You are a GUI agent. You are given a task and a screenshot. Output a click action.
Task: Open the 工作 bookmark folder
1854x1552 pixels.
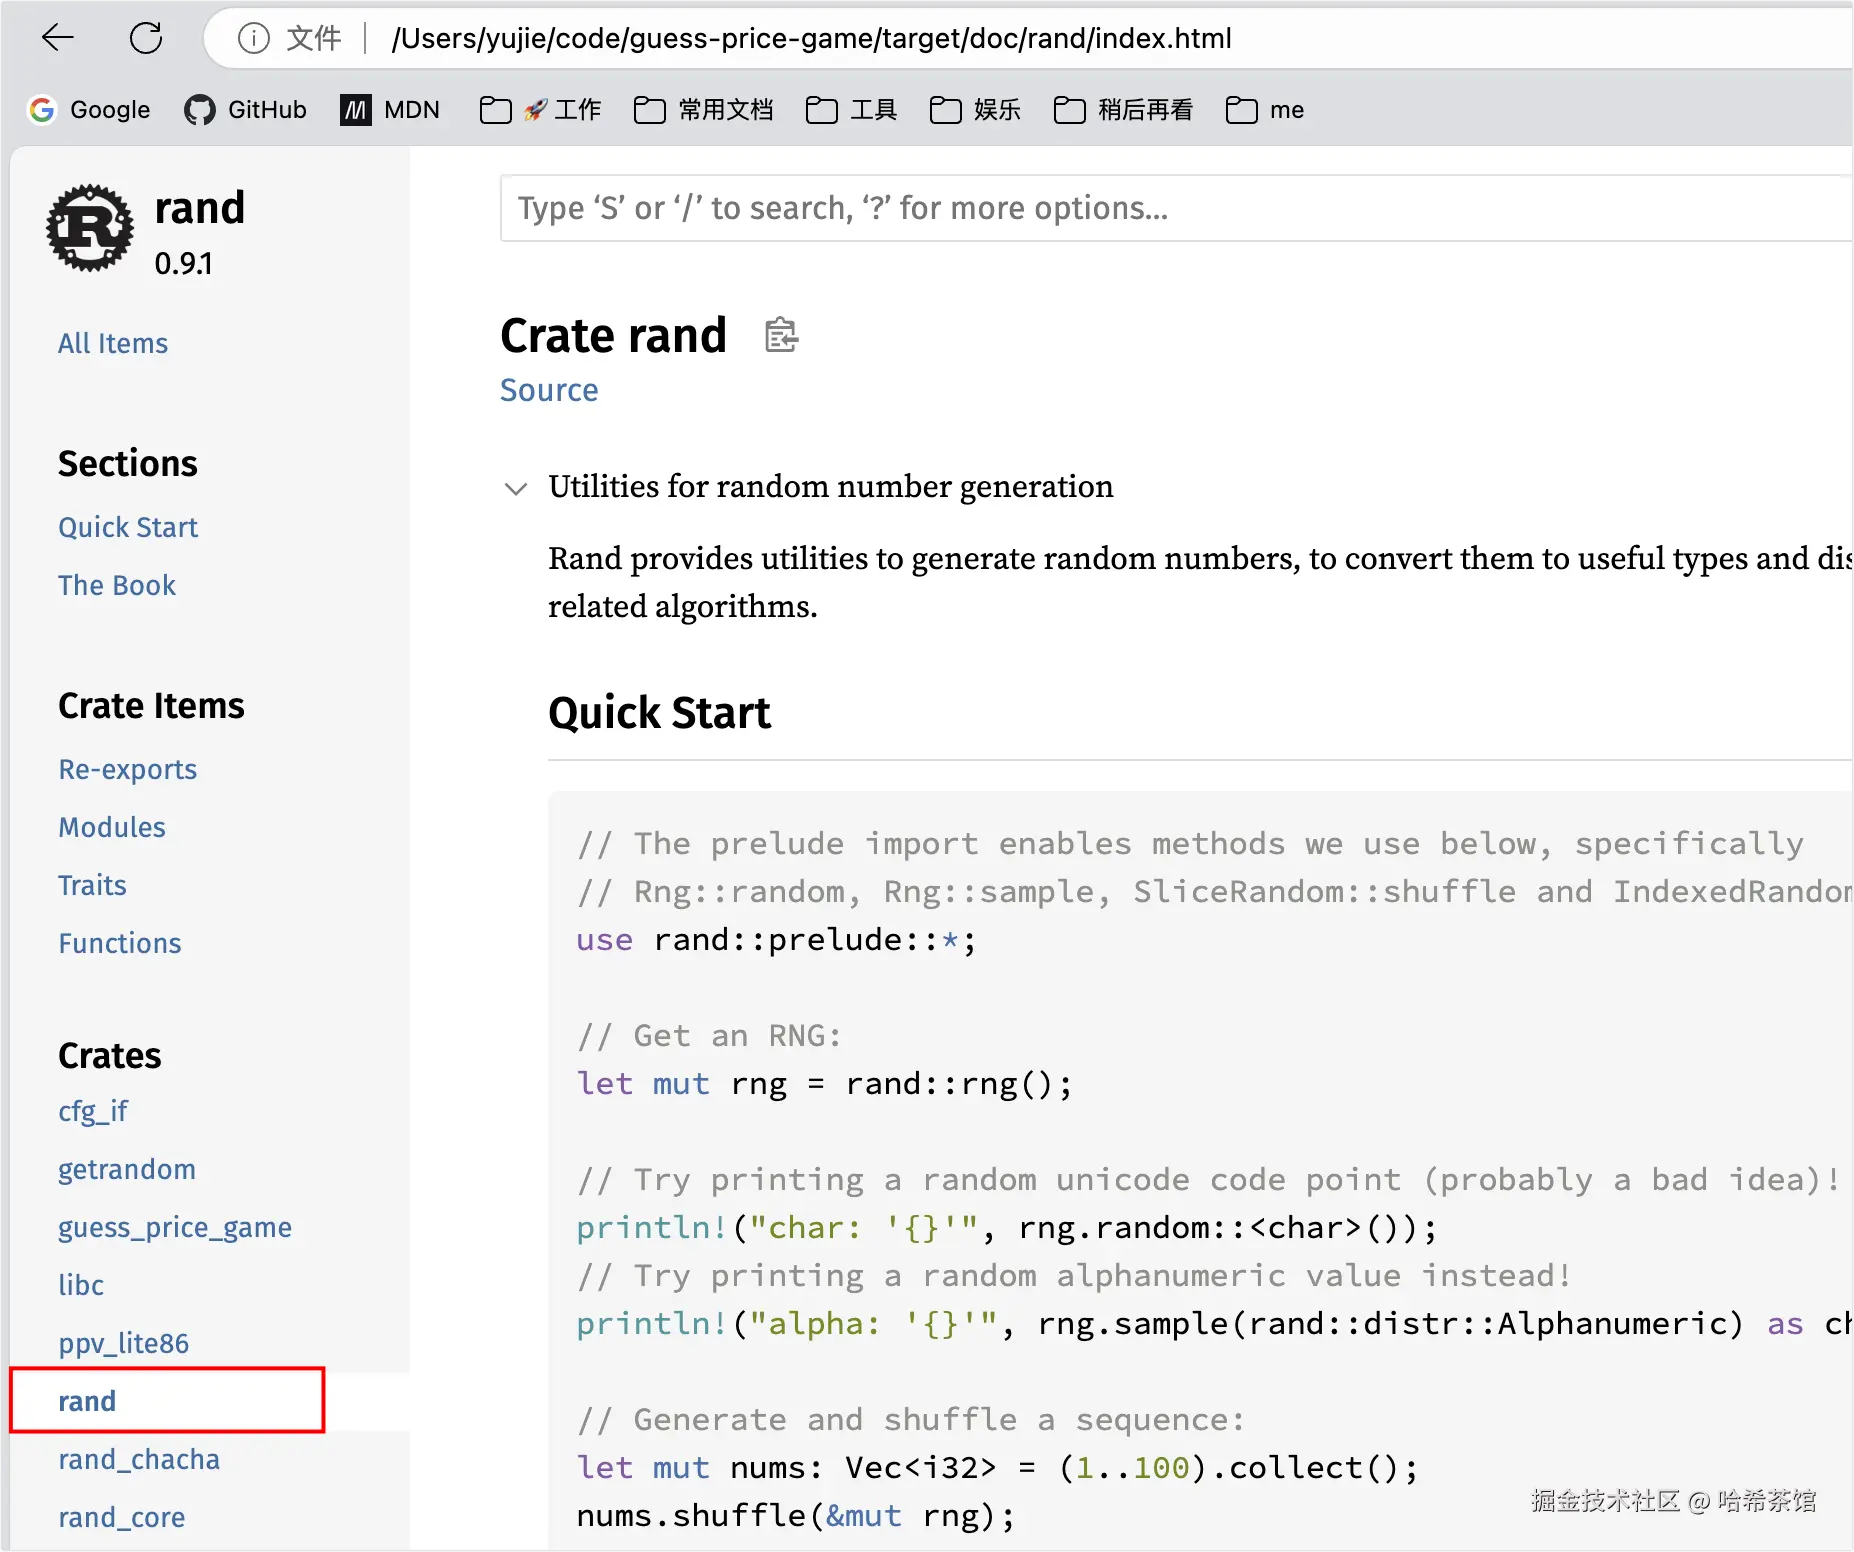coord(541,109)
